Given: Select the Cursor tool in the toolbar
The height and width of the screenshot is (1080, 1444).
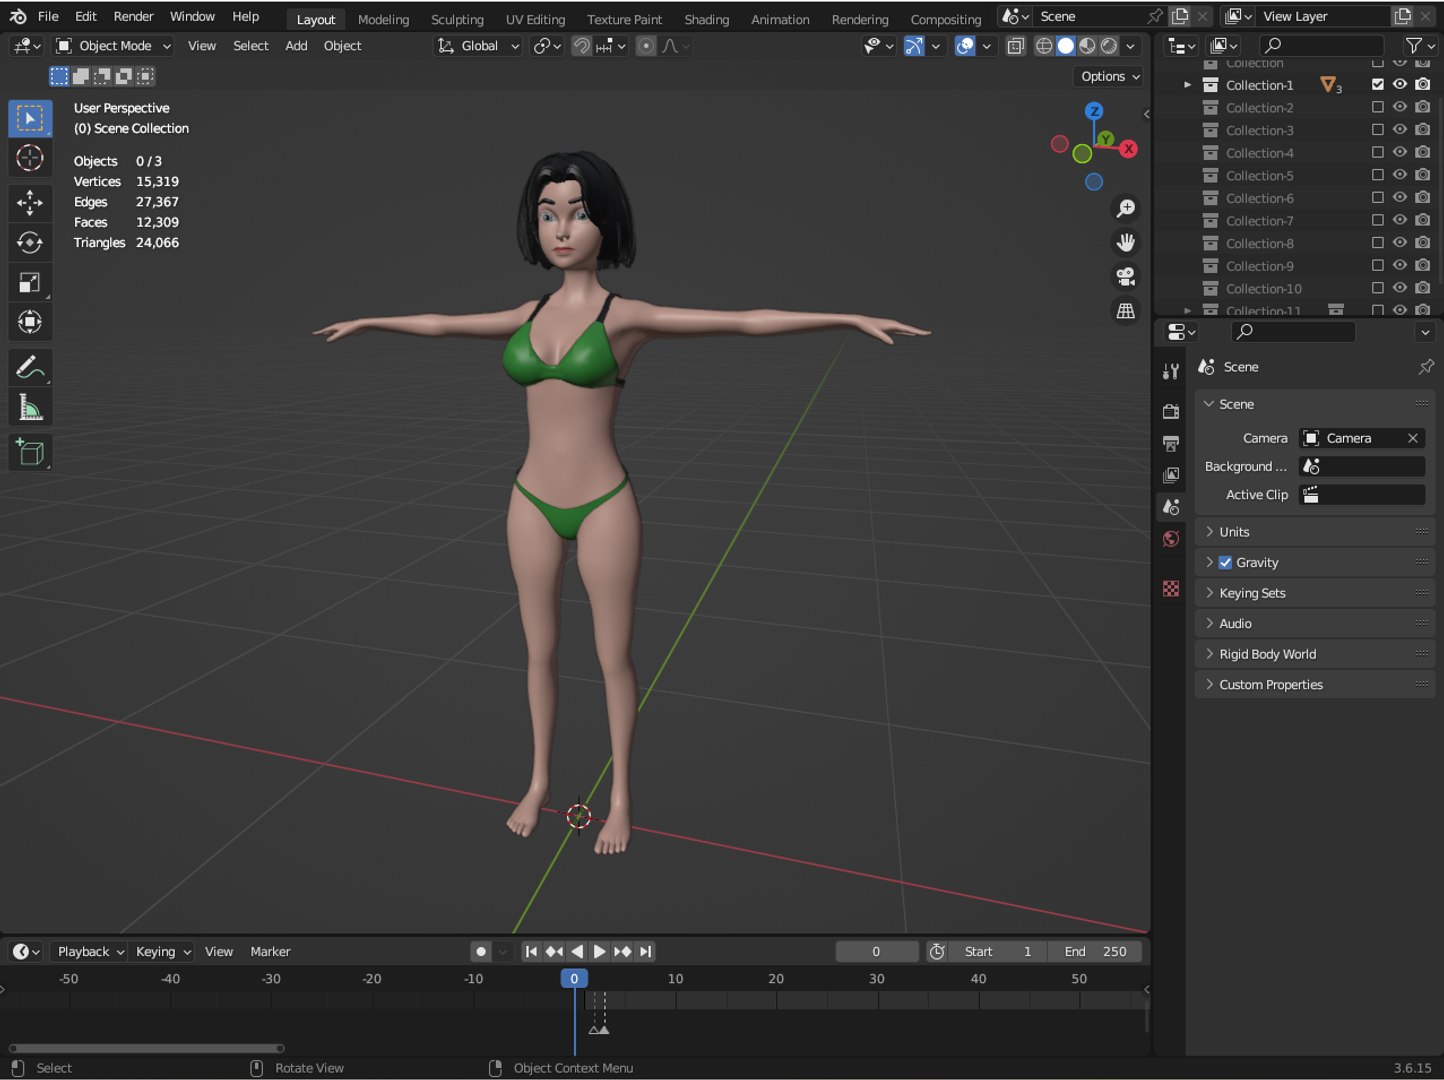Looking at the screenshot, I should pyautogui.click(x=30, y=158).
